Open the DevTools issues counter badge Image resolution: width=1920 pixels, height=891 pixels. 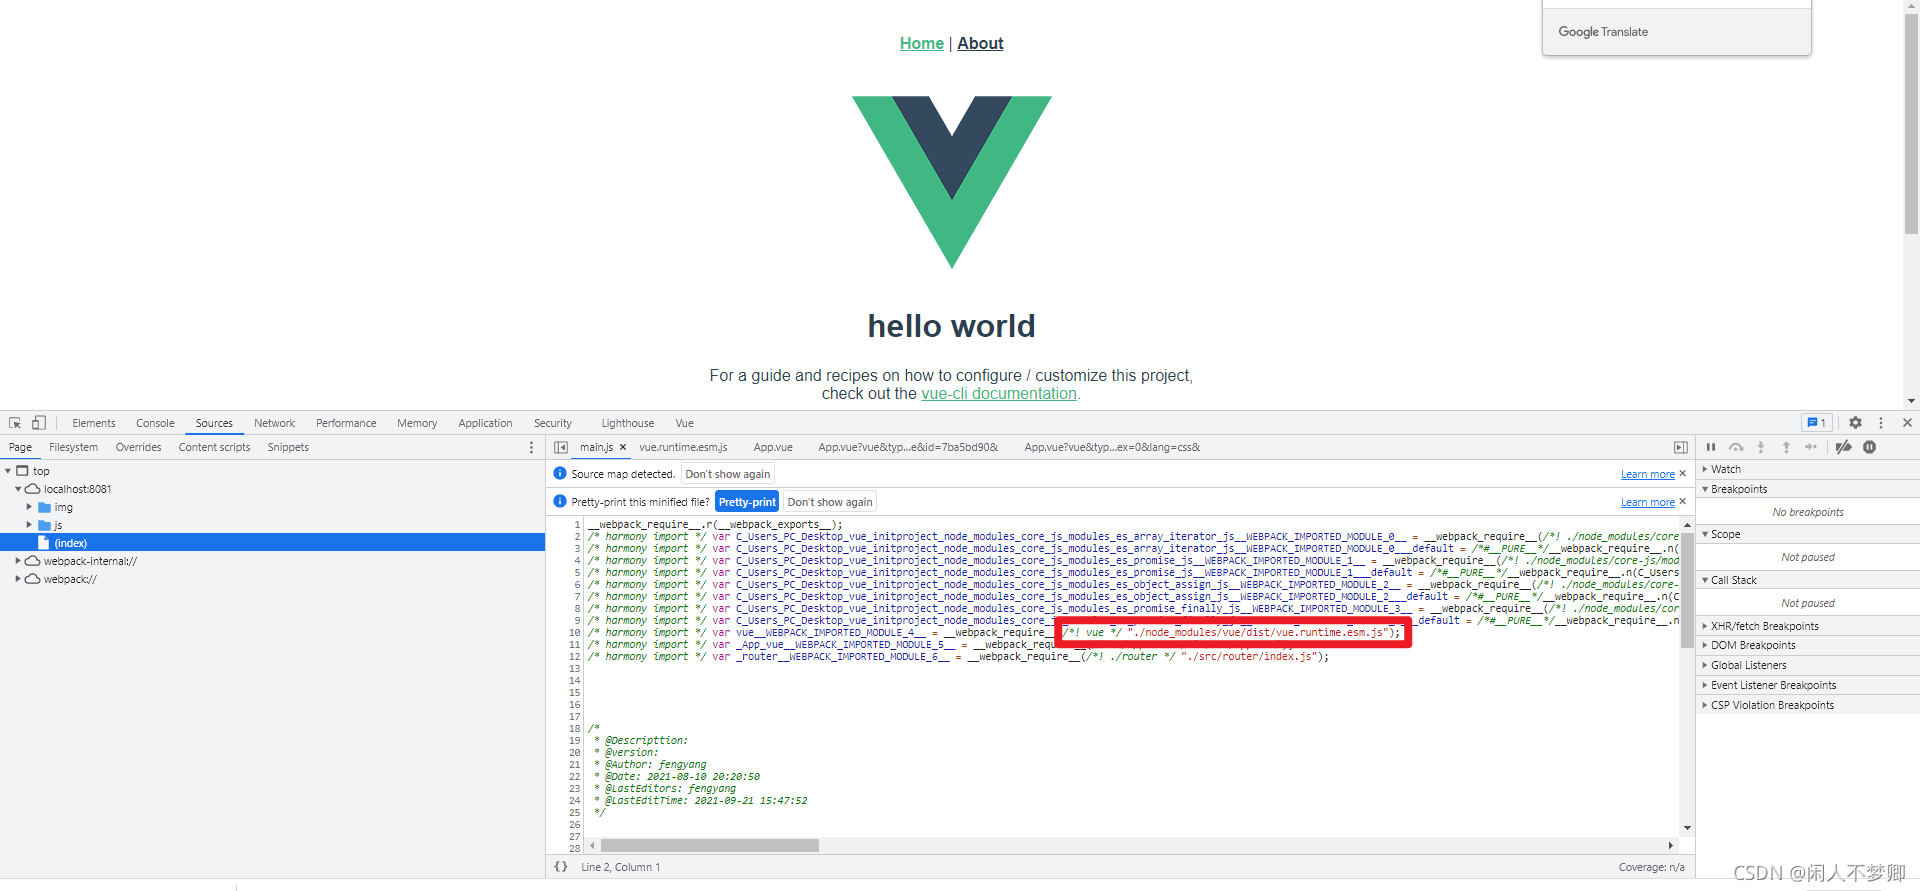click(x=1816, y=423)
